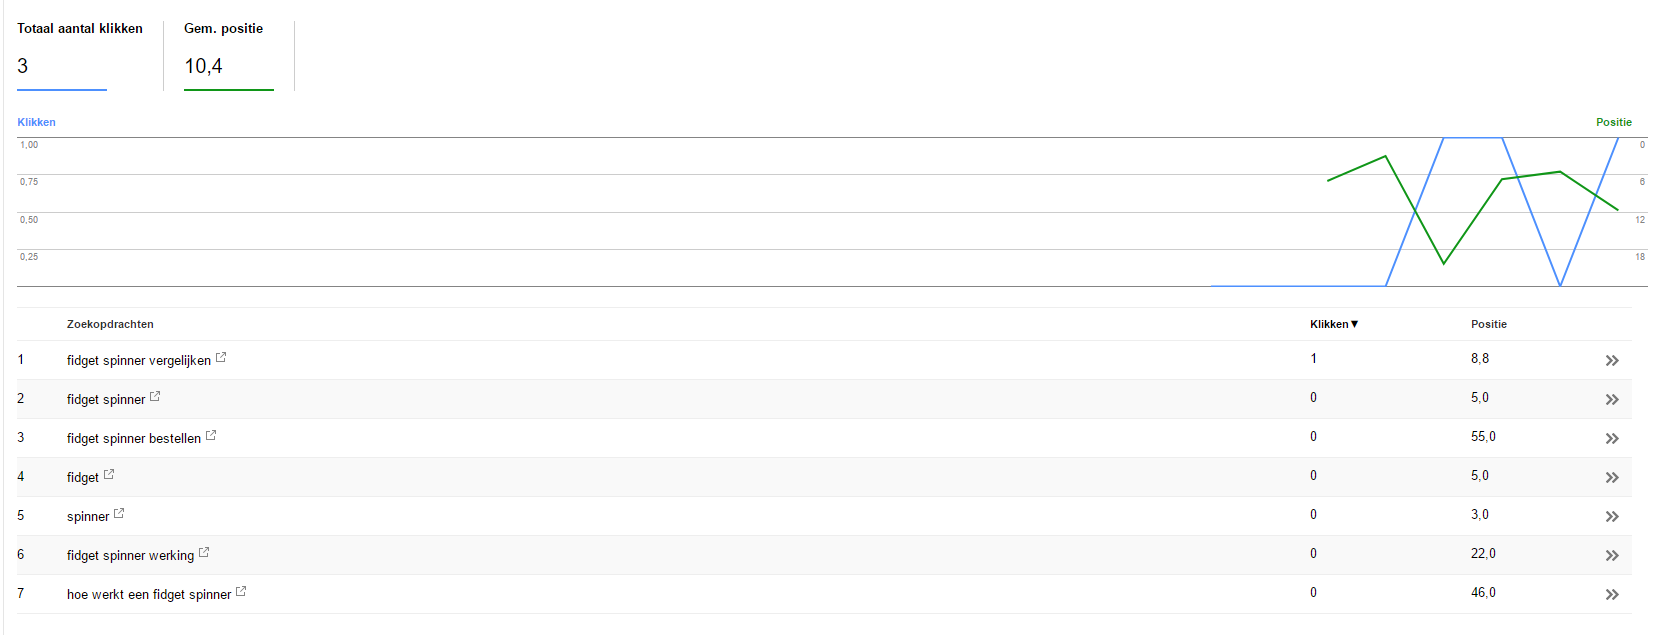Open external link icon next to 'fidget'
The height and width of the screenshot is (635, 1657).
click(x=109, y=474)
